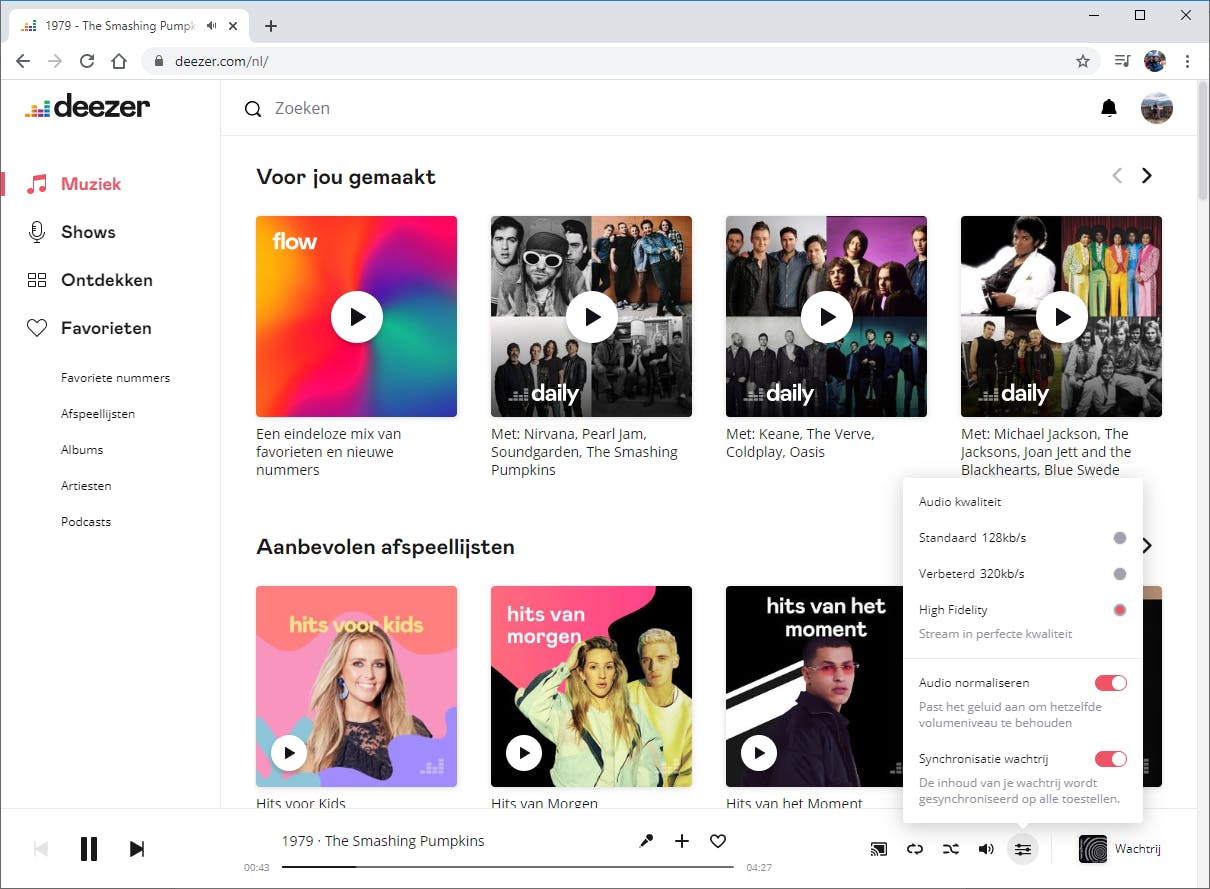Open the Hits van Morgen title
Image resolution: width=1210 pixels, height=889 pixels.
click(544, 803)
